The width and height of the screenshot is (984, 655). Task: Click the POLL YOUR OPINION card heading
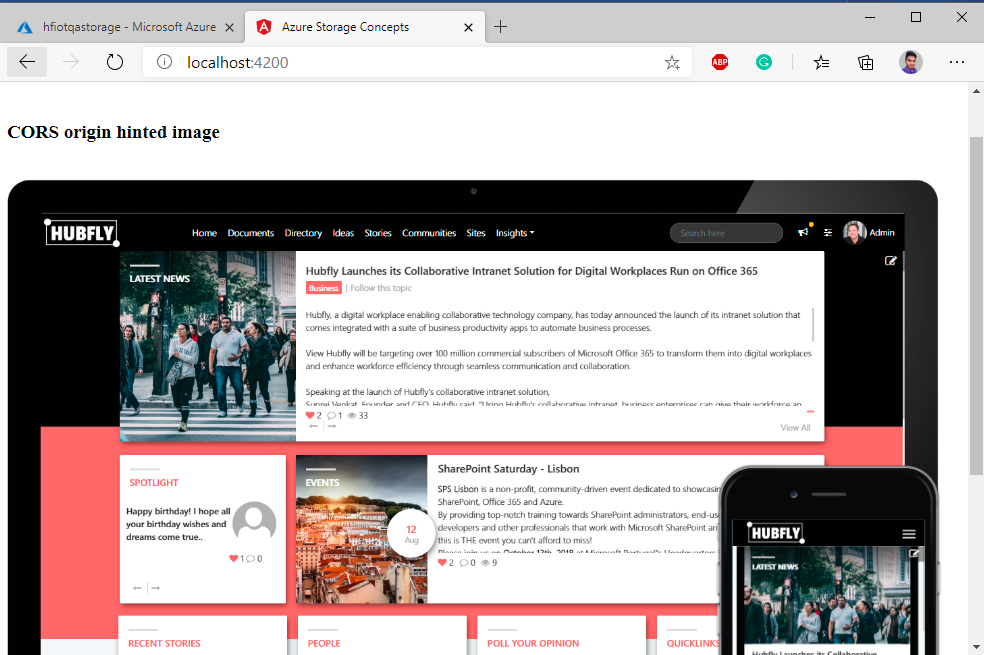pos(533,644)
